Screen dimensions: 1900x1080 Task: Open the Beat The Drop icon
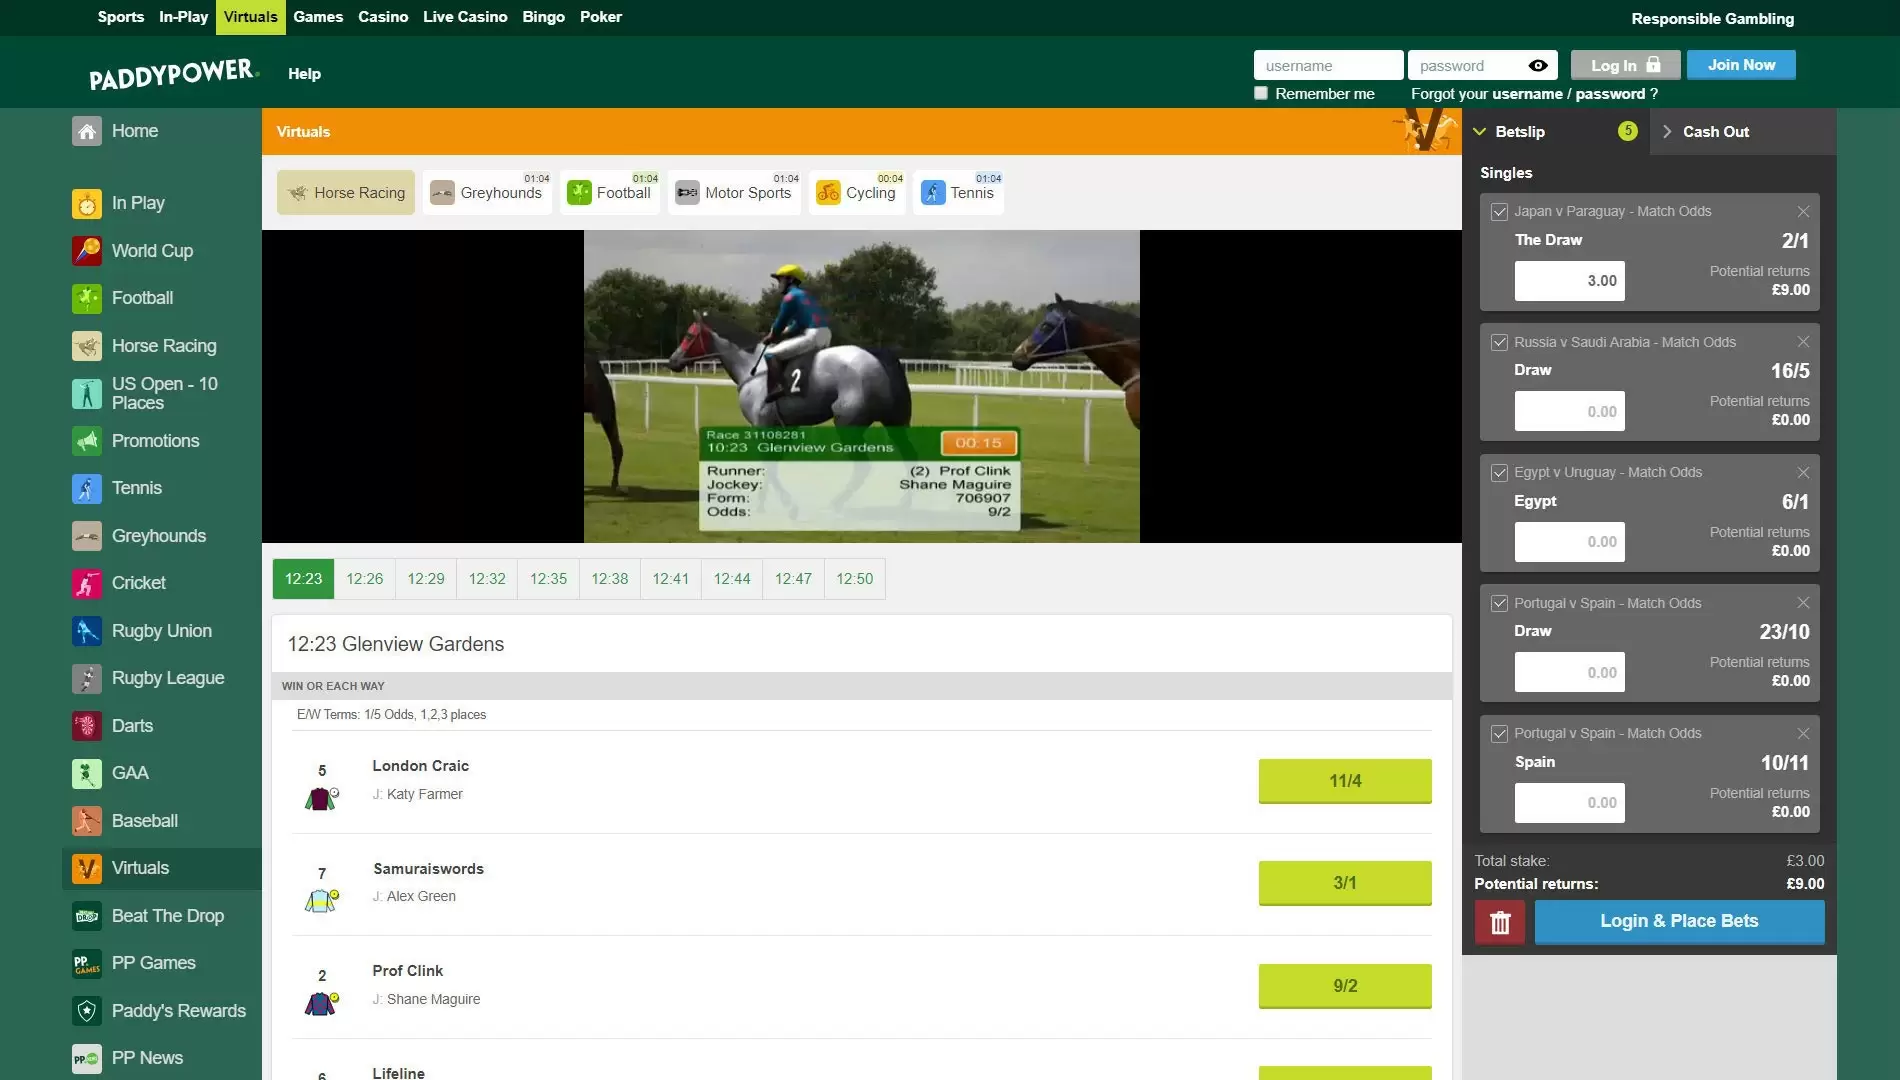point(87,916)
